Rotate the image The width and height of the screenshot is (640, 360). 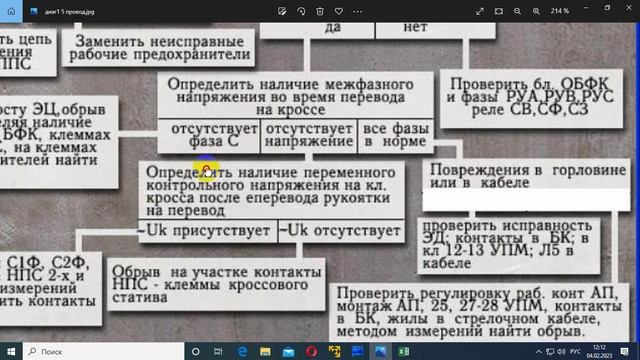[301, 11]
